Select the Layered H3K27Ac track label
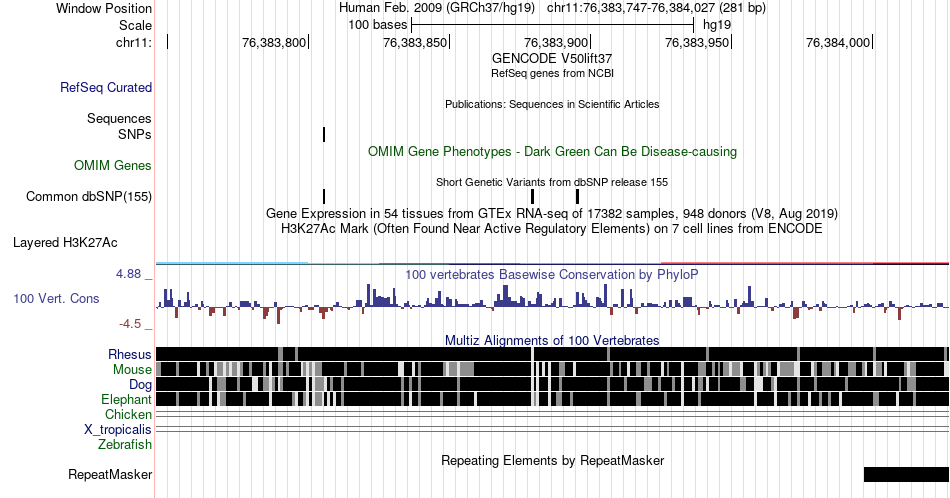Screen dimensions: 950x498 65,242
